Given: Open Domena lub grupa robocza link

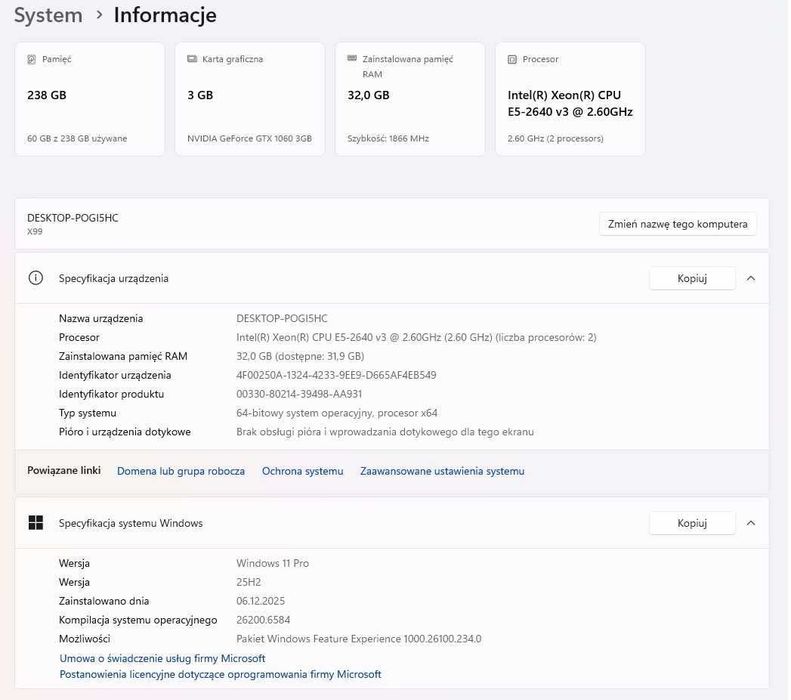Looking at the screenshot, I should pyautogui.click(x=181, y=471).
